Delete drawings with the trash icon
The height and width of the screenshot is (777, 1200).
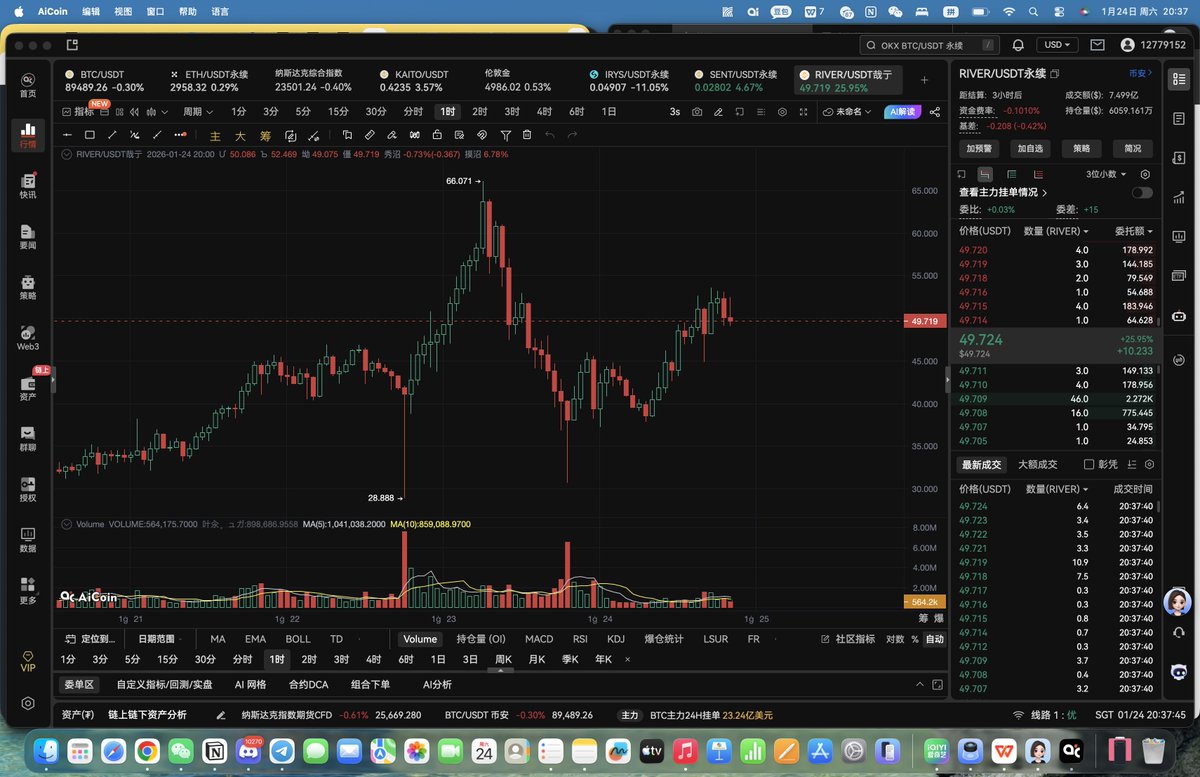click(x=527, y=134)
